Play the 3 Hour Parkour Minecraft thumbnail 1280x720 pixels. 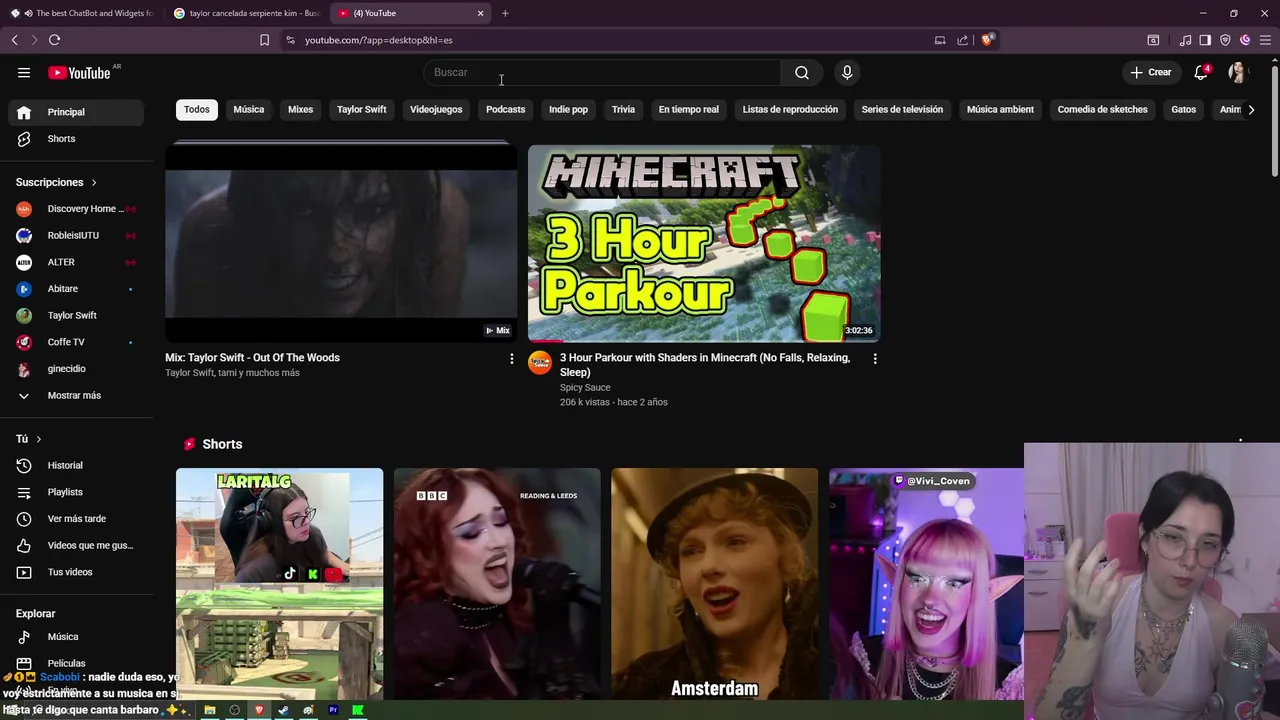704,243
